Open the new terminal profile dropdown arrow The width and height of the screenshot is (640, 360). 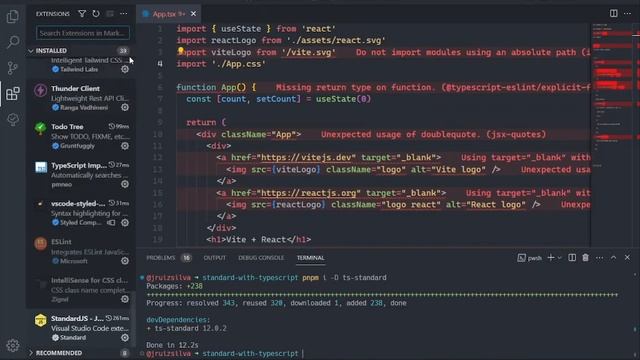point(560,258)
